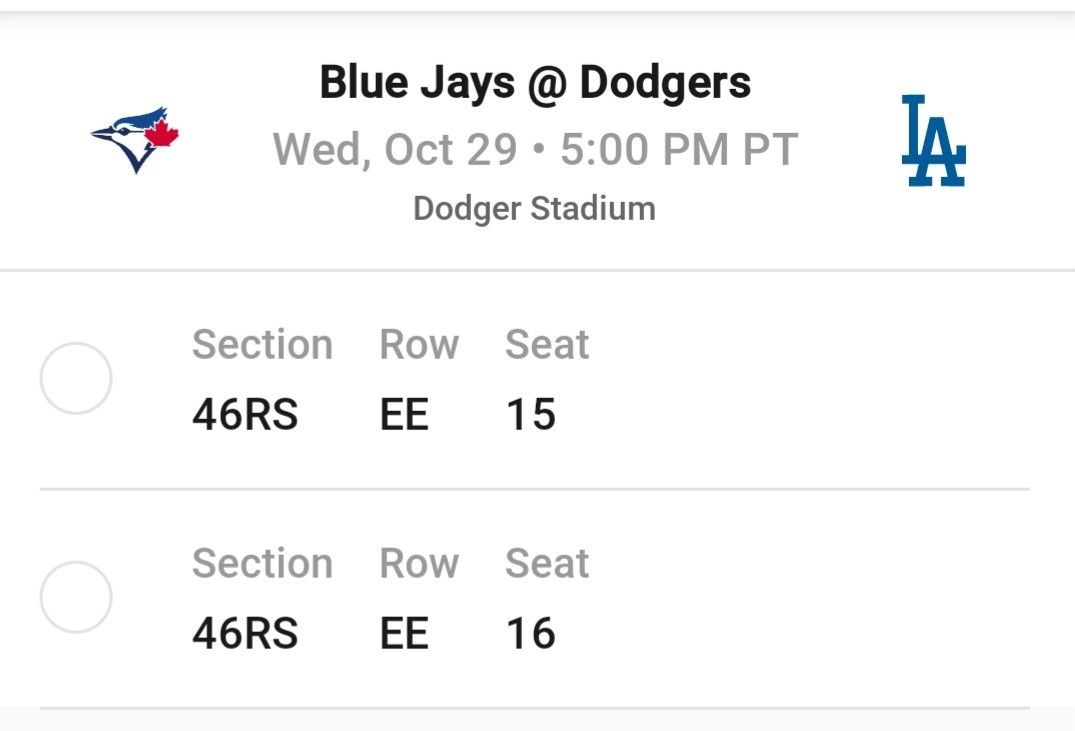Click the Seat label above 15
This screenshot has width=1075, height=731.
coord(548,344)
